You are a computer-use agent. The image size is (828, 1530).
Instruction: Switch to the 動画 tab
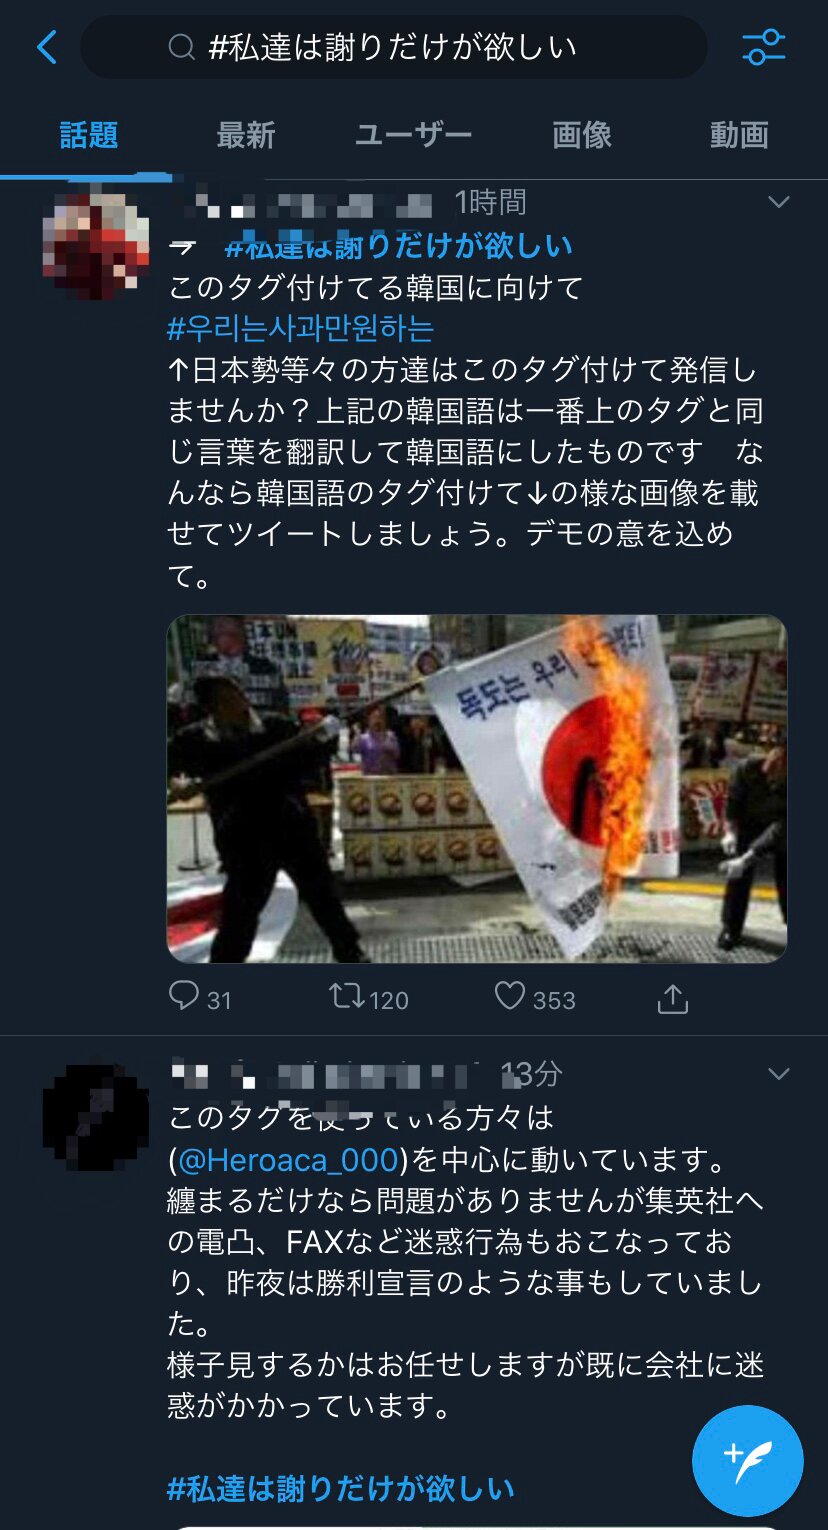(x=739, y=135)
